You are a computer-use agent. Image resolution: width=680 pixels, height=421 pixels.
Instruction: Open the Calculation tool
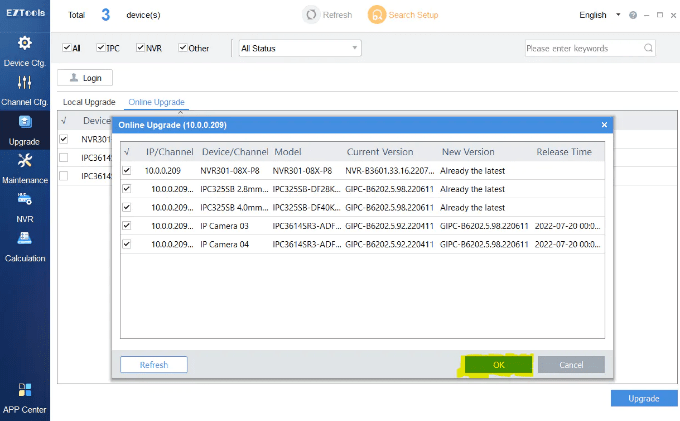point(24,245)
